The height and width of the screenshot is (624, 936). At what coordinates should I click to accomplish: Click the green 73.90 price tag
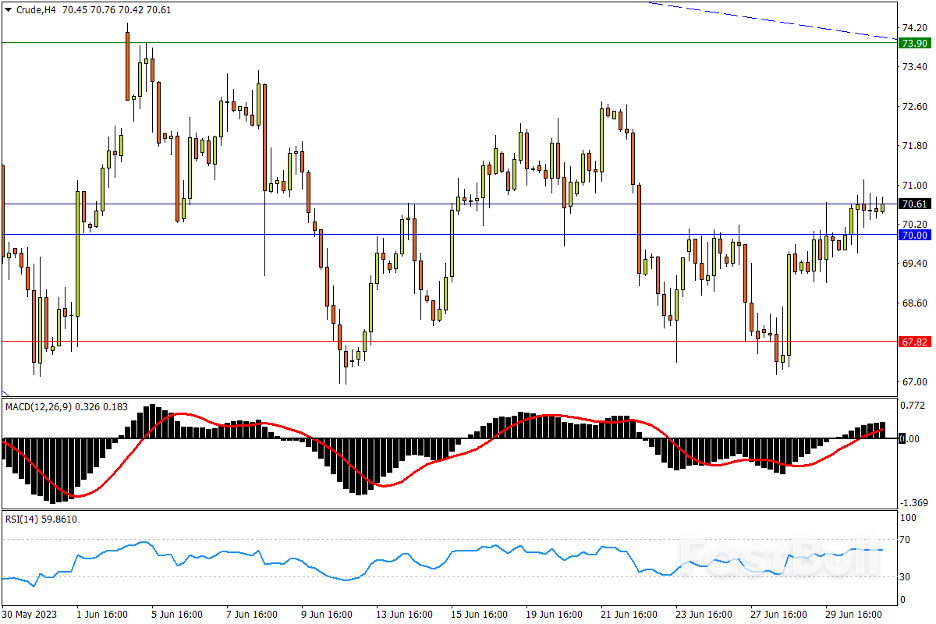tap(915, 43)
